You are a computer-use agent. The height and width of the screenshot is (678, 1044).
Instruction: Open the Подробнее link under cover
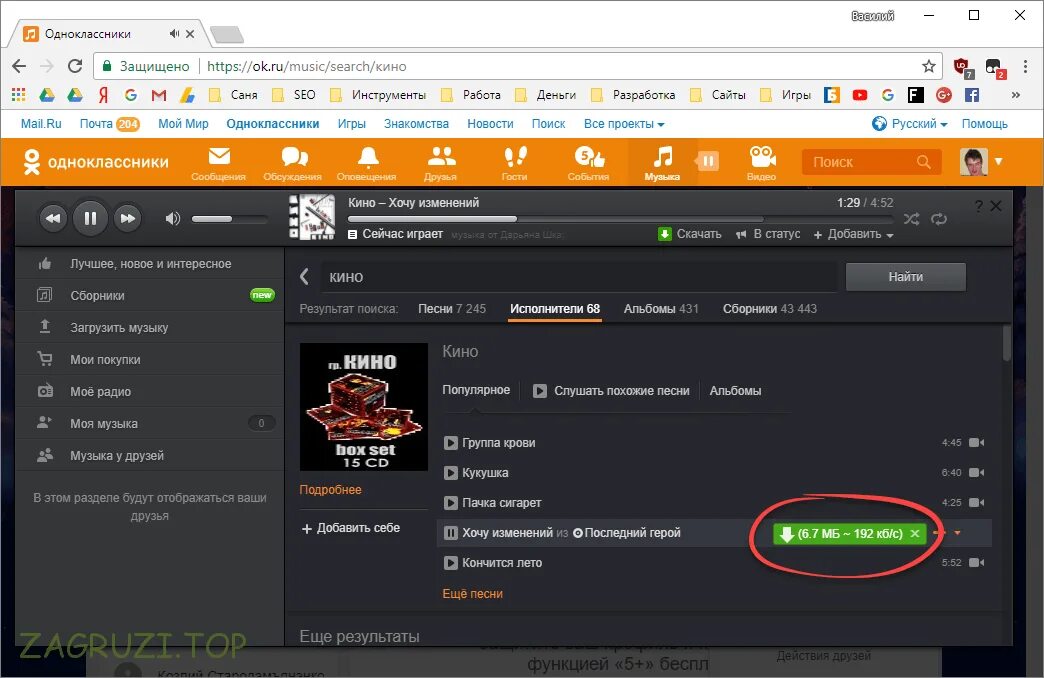(x=330, y=490)
